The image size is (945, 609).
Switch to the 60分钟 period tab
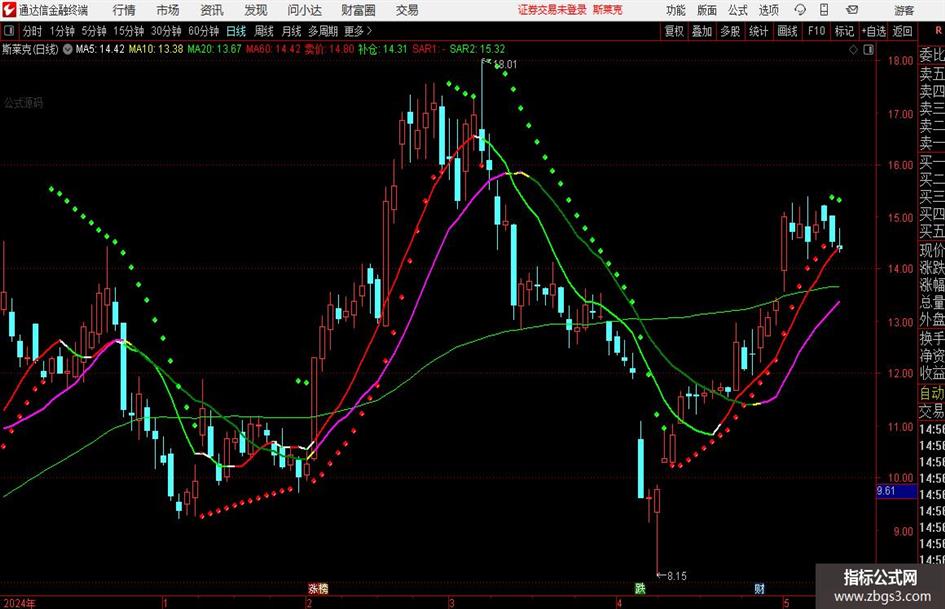[x=203, y=31]
